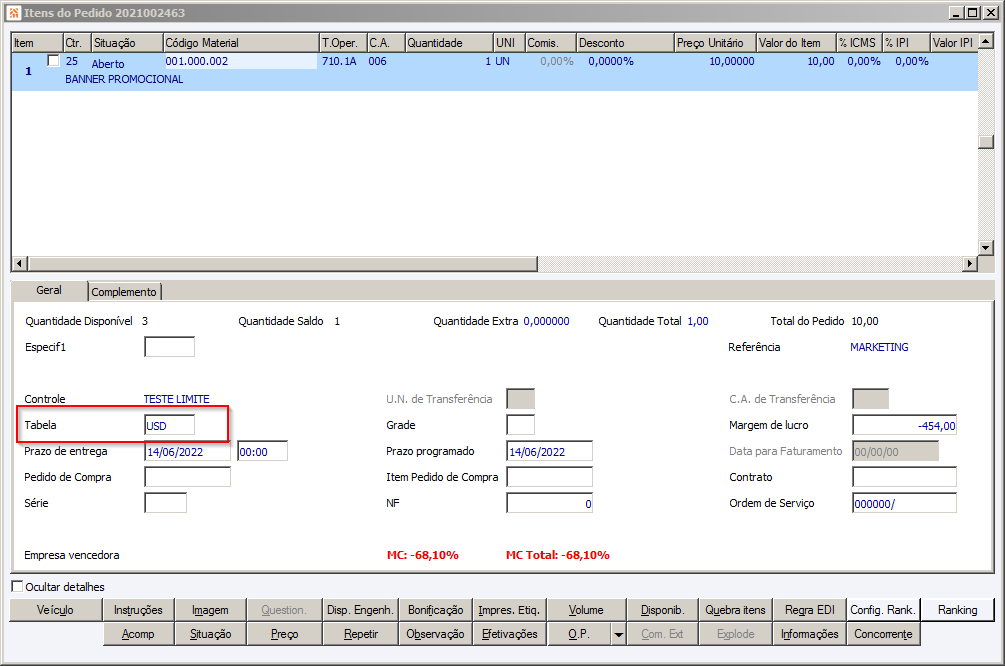
Task: Expand the O.P. button dropdown arrow
Action: pyautogui.click(x=619, y=635)
